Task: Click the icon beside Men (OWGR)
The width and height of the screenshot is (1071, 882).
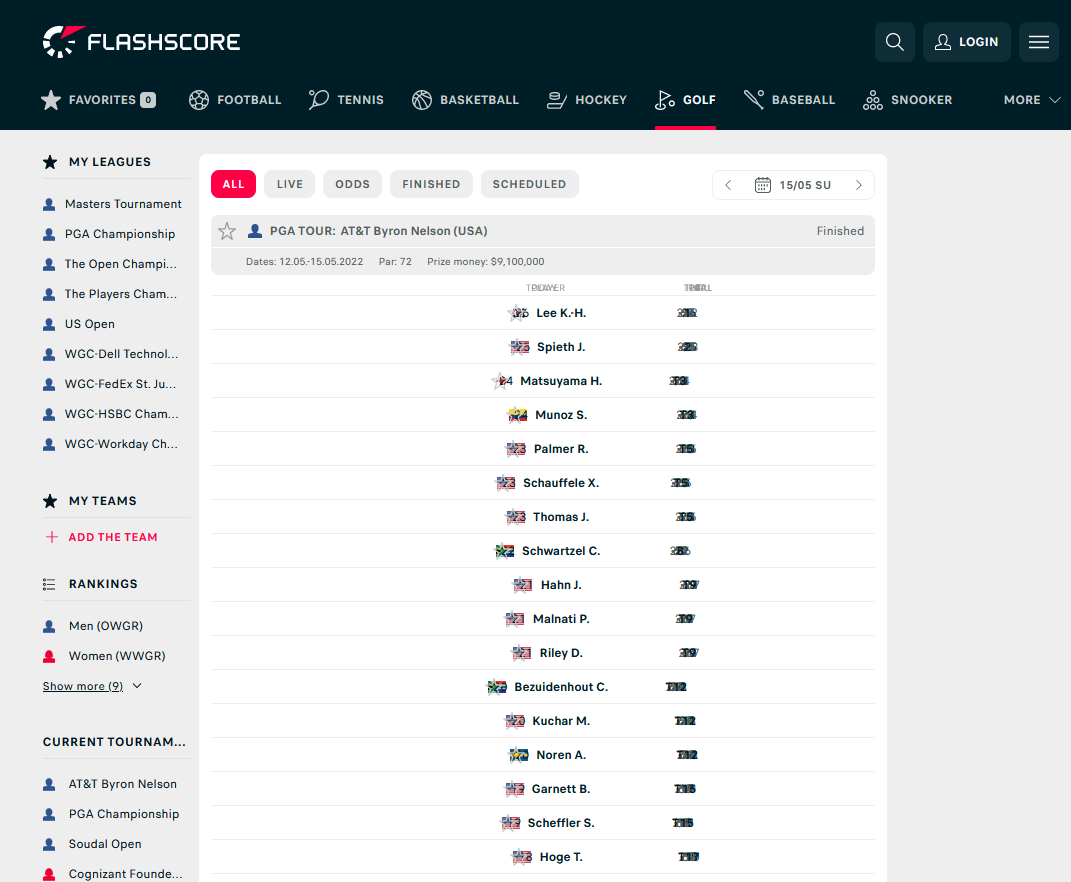Action: pyautogui.click(x=49, y=626)
